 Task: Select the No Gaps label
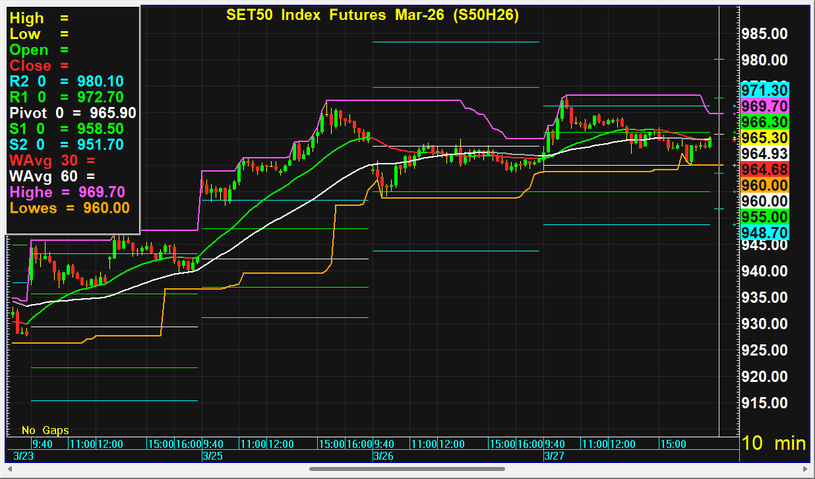[45, 429]
